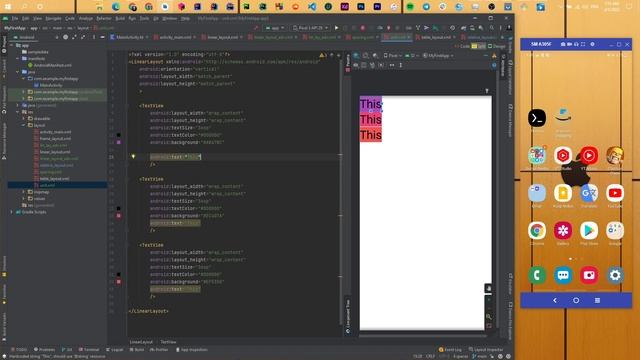Screen dimensions: 640x360
Task: Switch to the table_layout.xml tab
Action: tap(435, 37)
